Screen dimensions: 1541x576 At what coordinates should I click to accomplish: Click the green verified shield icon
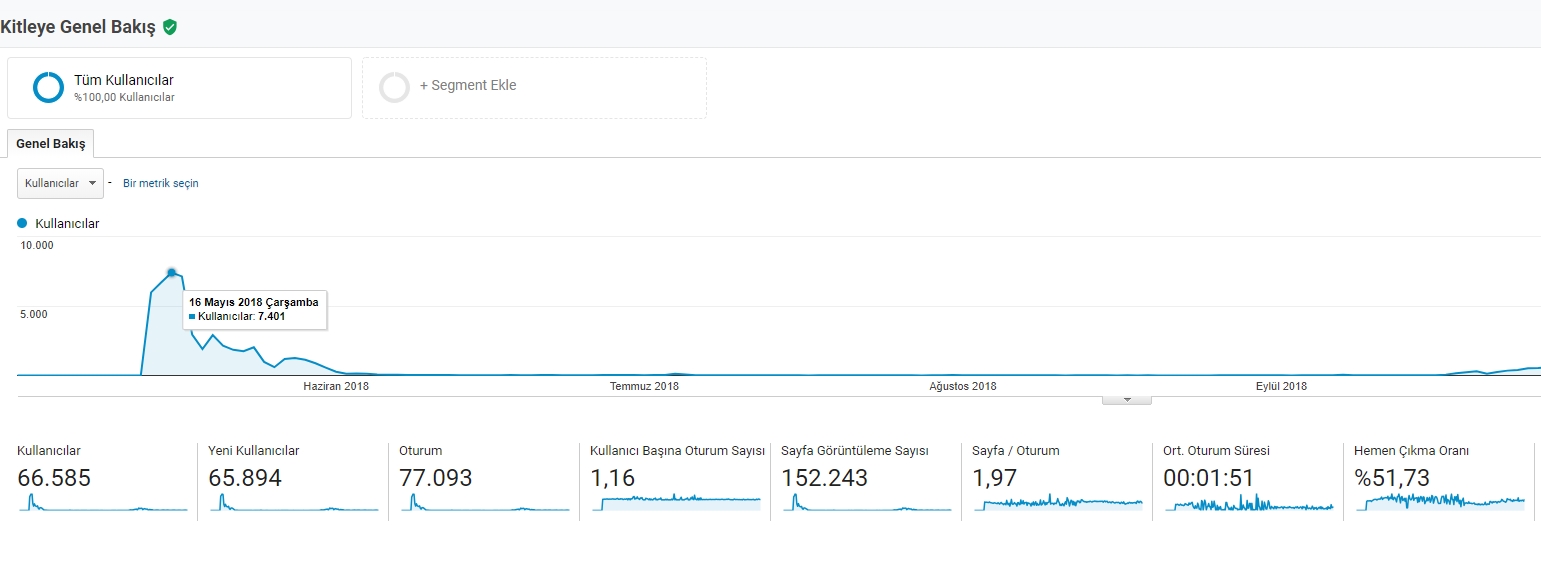[x=170, y=27]
